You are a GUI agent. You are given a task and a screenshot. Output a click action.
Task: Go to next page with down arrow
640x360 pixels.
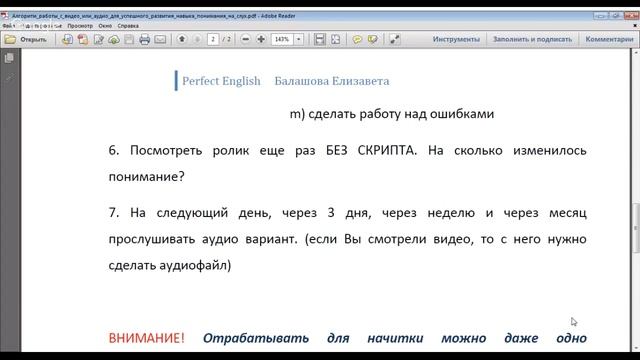(197, 39)
